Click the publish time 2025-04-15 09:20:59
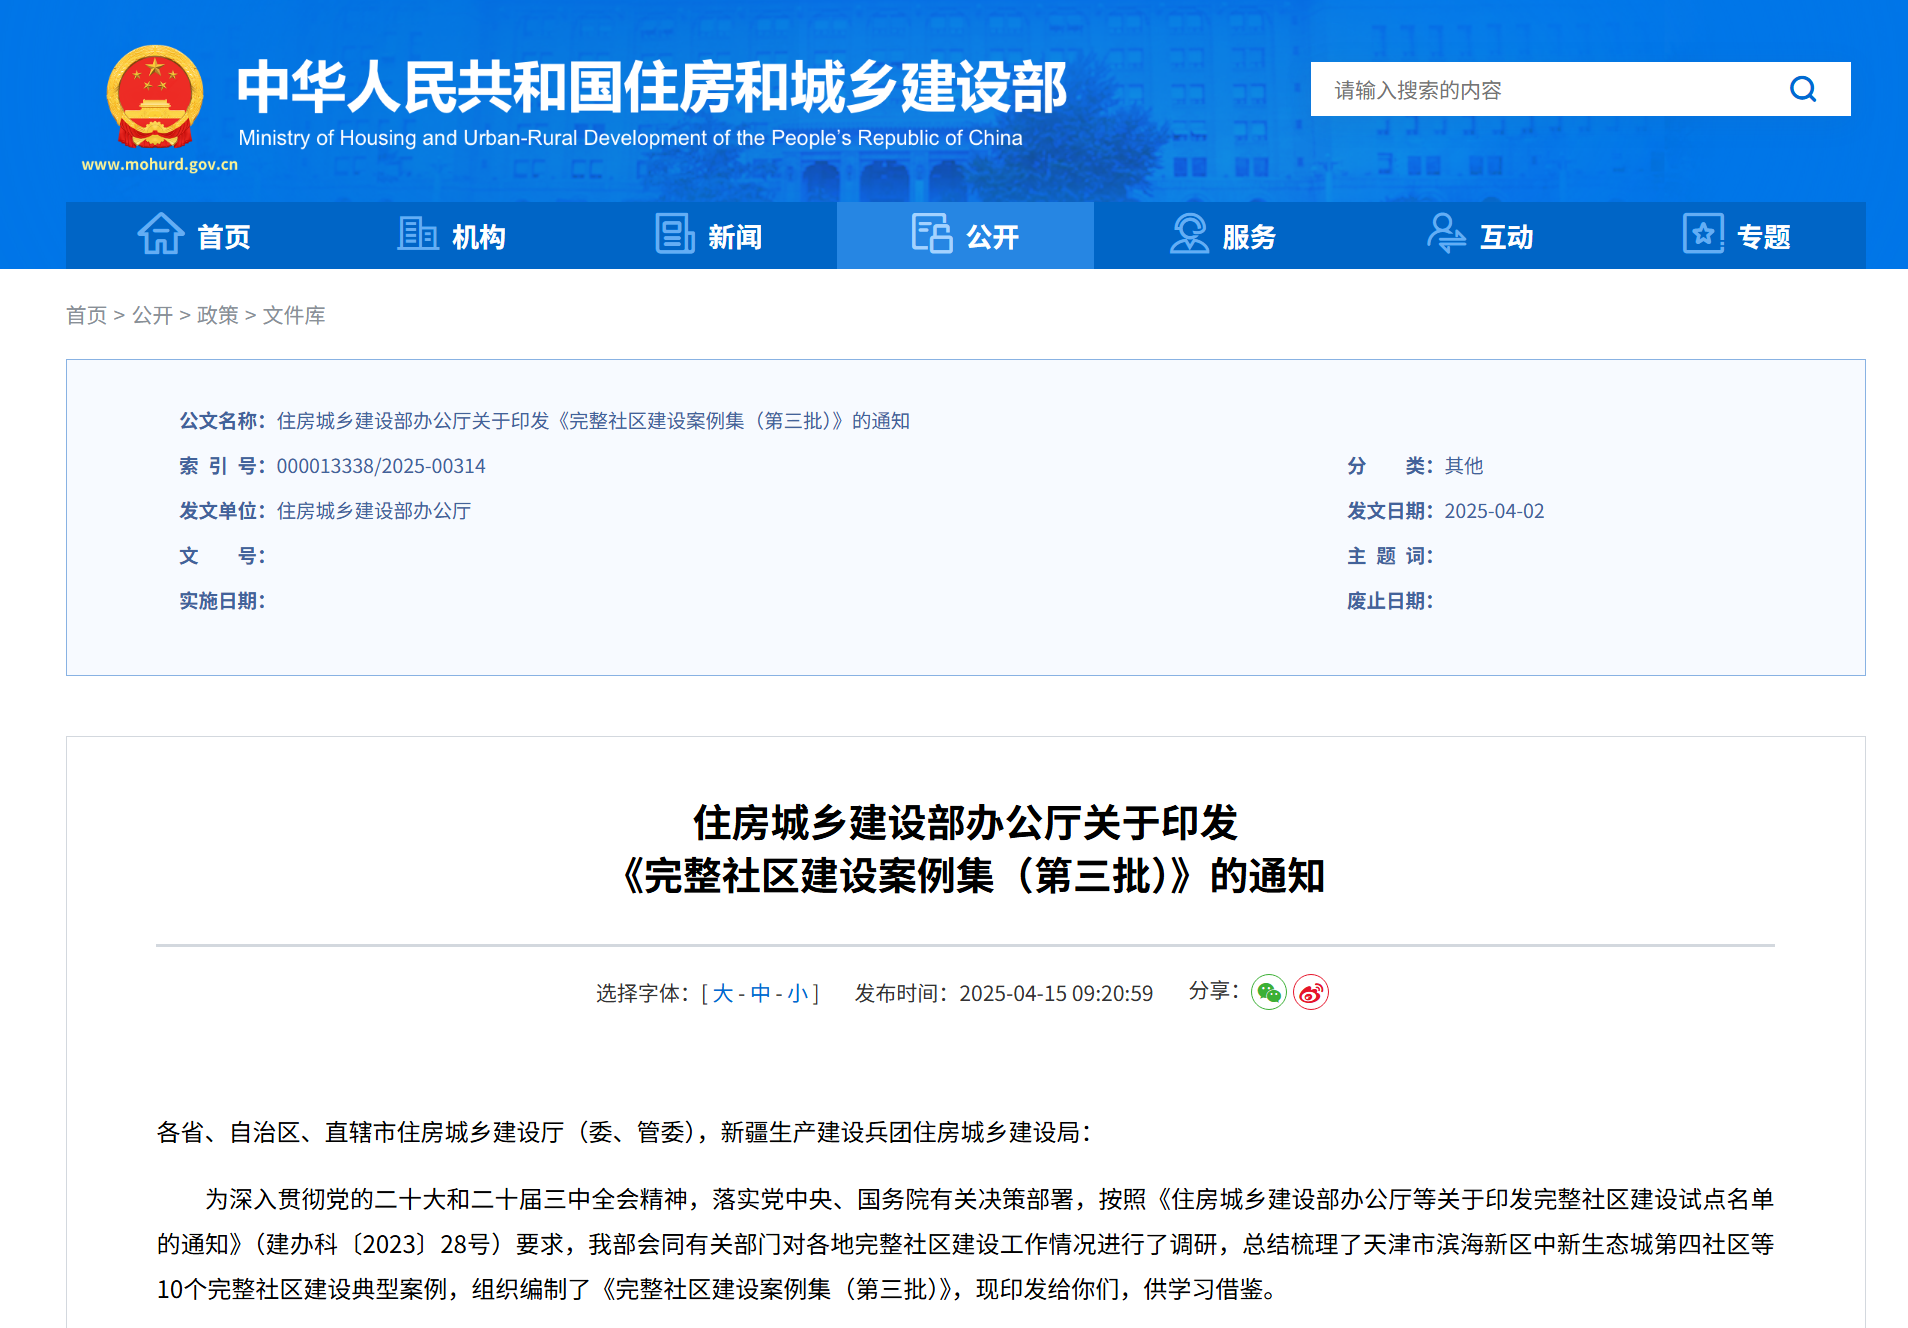This screenshot has width=1908, height=1328. [x=1056, y=993]
